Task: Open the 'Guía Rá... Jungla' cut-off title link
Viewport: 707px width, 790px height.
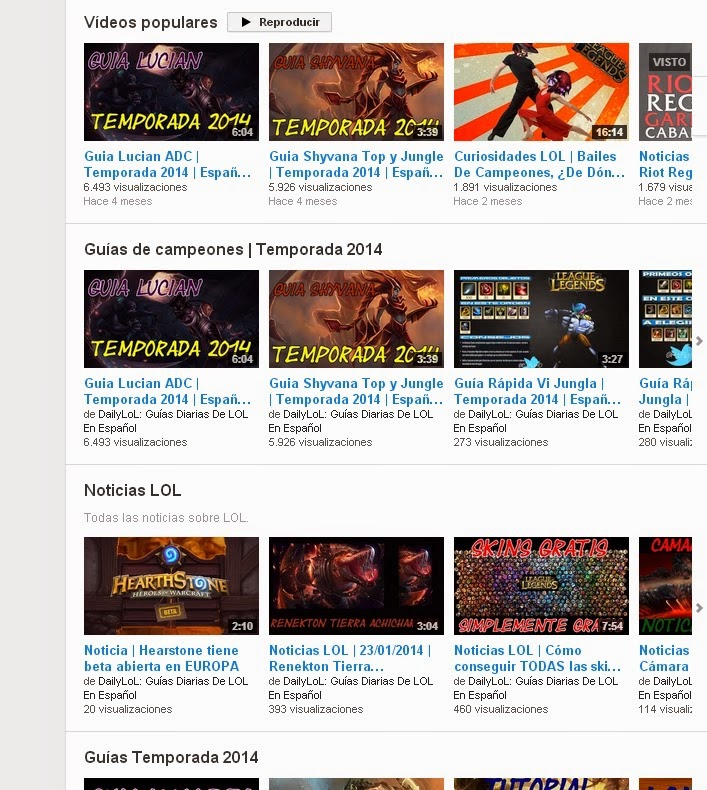Action: click(x=665, y=391)
